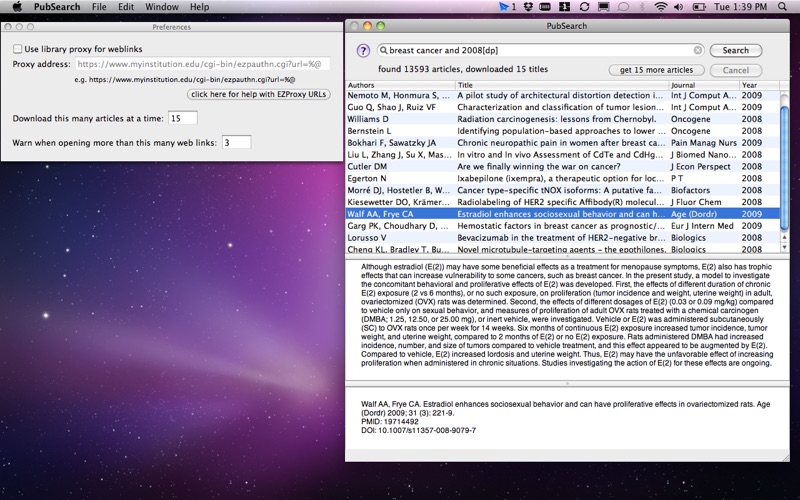Click get 15 more articles button

tap(656, 70)
